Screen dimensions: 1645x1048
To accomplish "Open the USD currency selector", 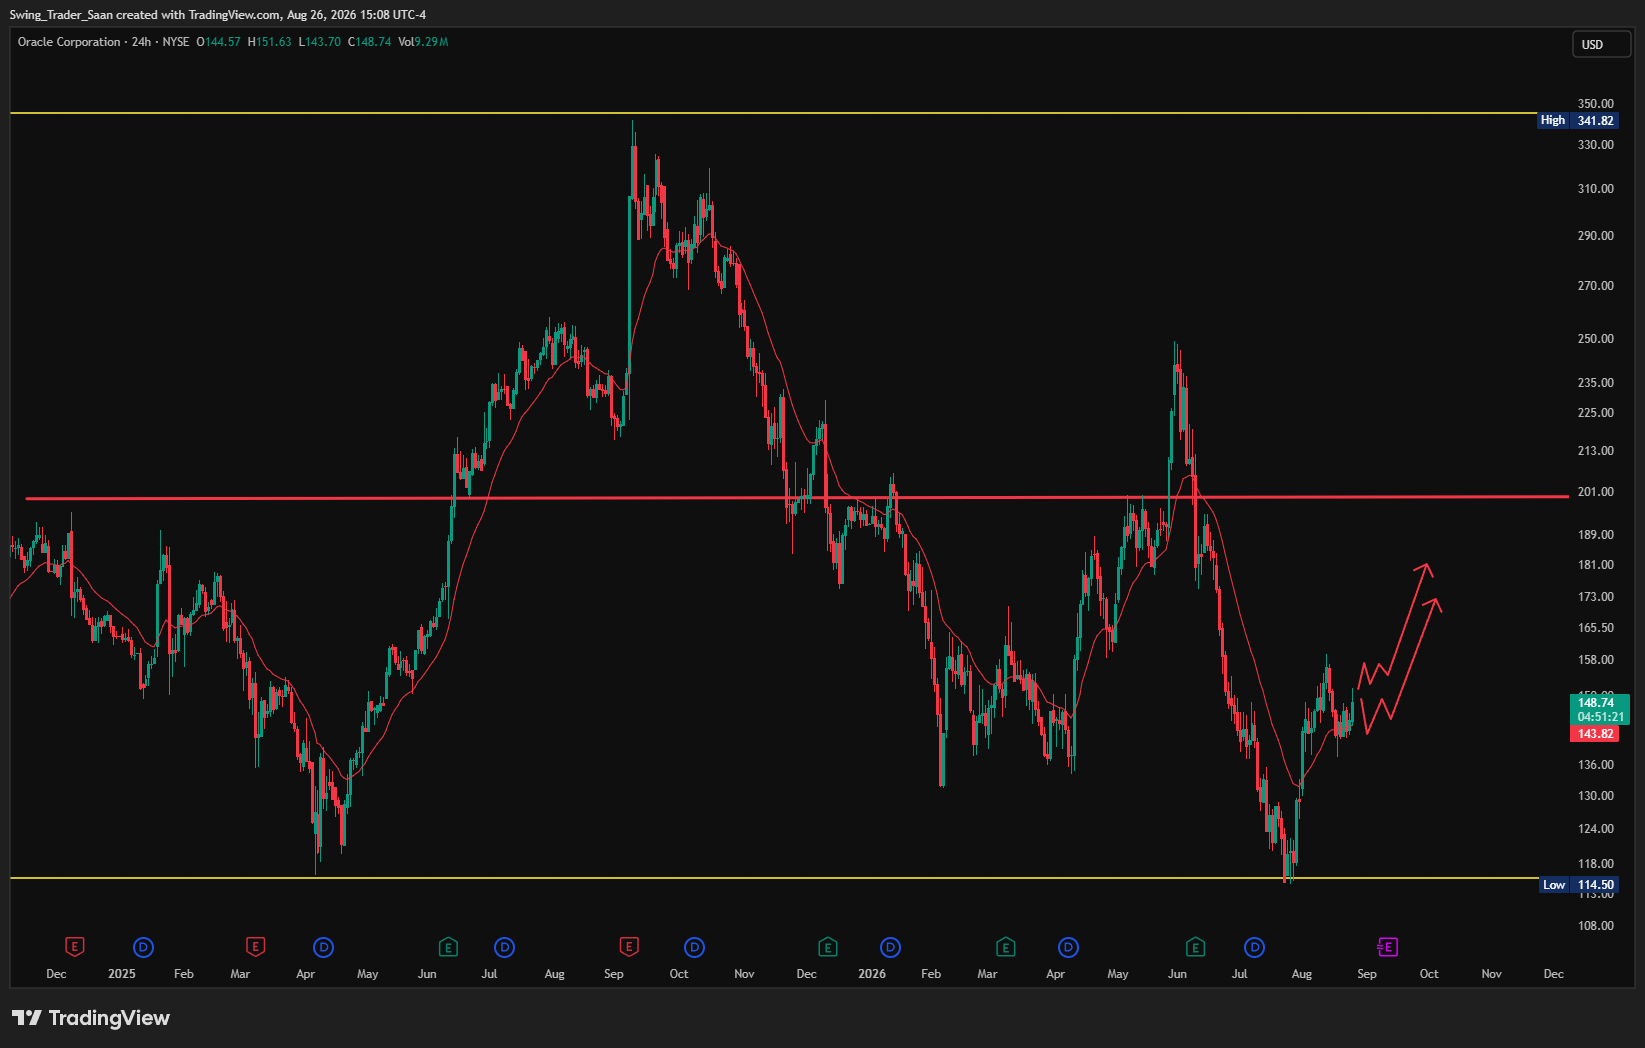I will (x=1601, y=44).
